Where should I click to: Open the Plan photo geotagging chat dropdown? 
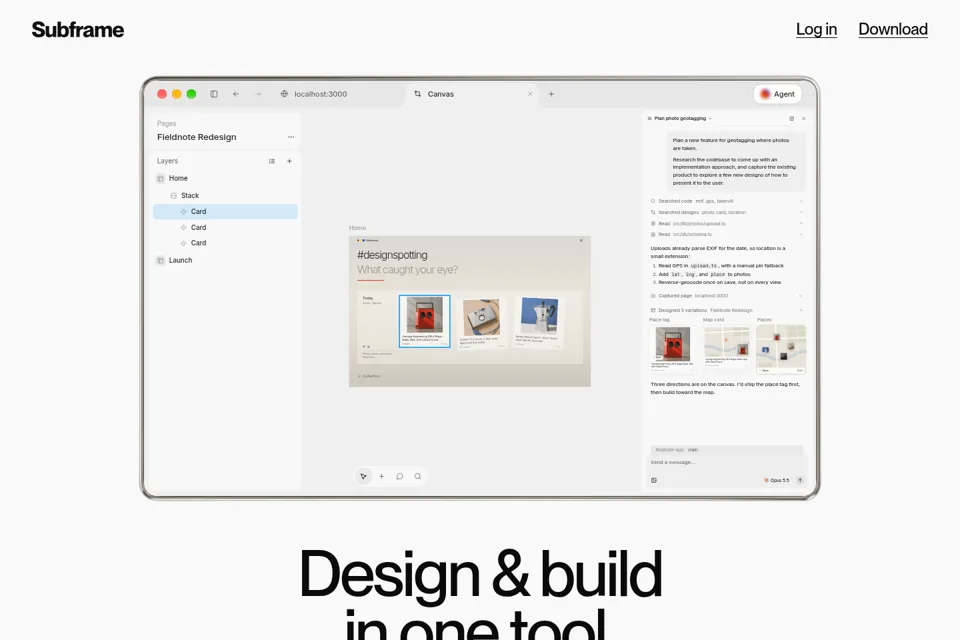[x=710, y=118]
